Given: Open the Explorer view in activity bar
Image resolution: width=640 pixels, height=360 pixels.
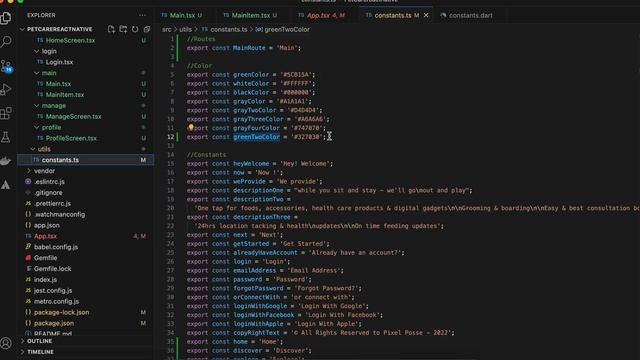Looking at the screenshot, I should pyautogui.click(x=6, y=18).
